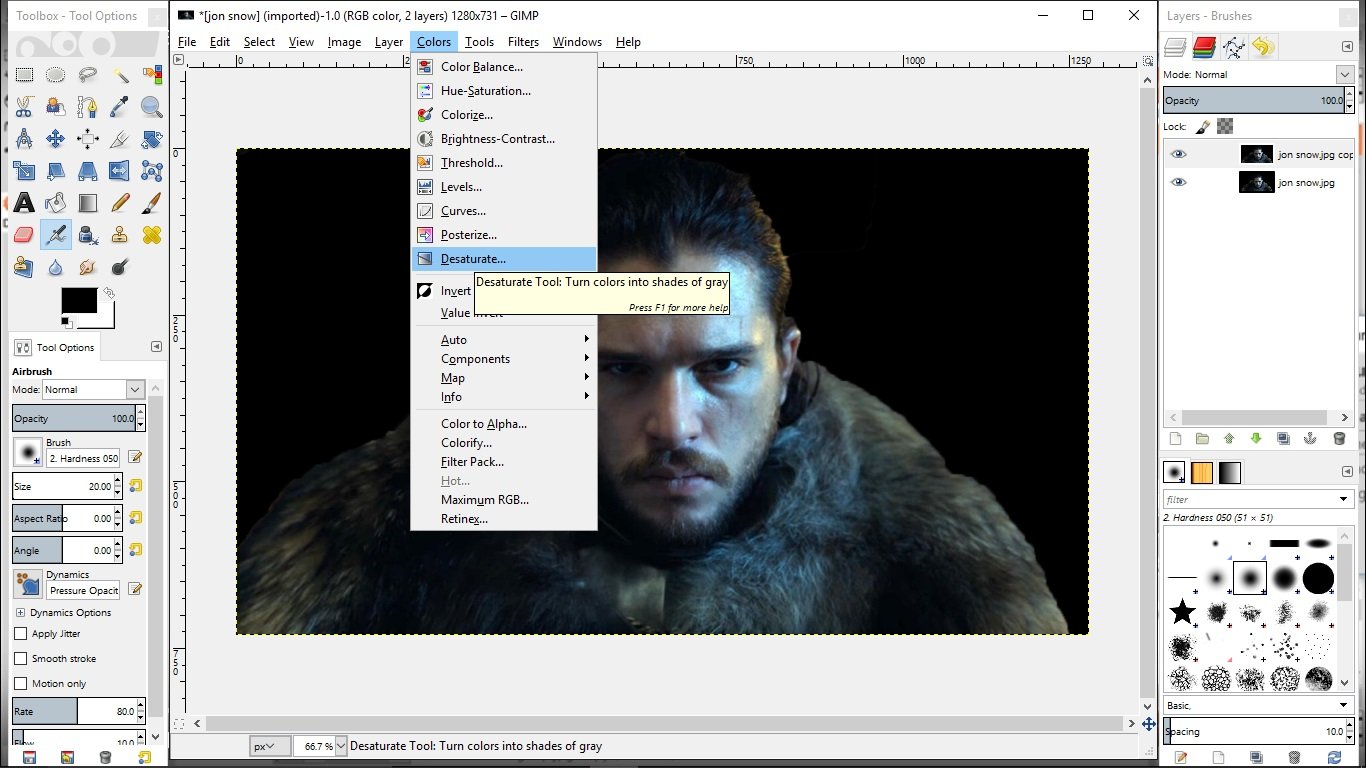Enable the Apply Jitter checkbox
This screenshot has height=768, width=1366.
coord(21,634)
